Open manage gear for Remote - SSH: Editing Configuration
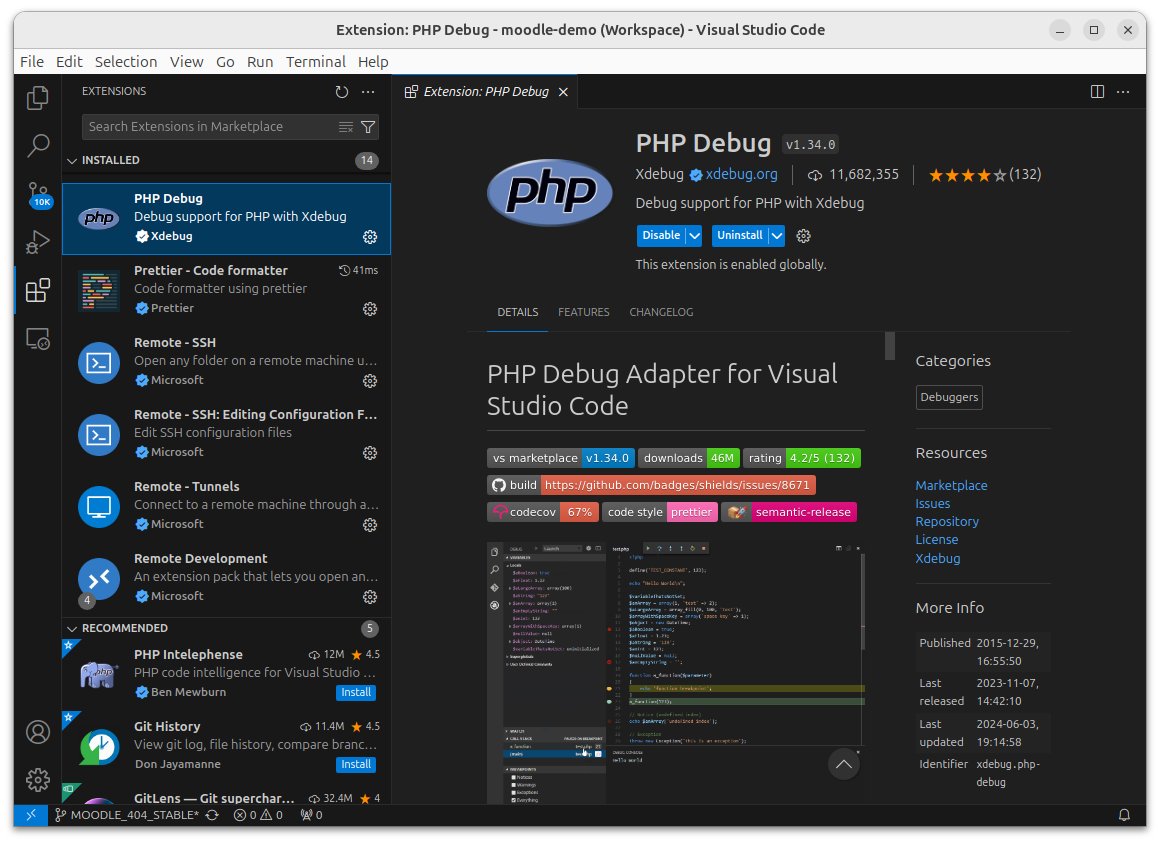 pyautogui.click(x=370, y=453)
